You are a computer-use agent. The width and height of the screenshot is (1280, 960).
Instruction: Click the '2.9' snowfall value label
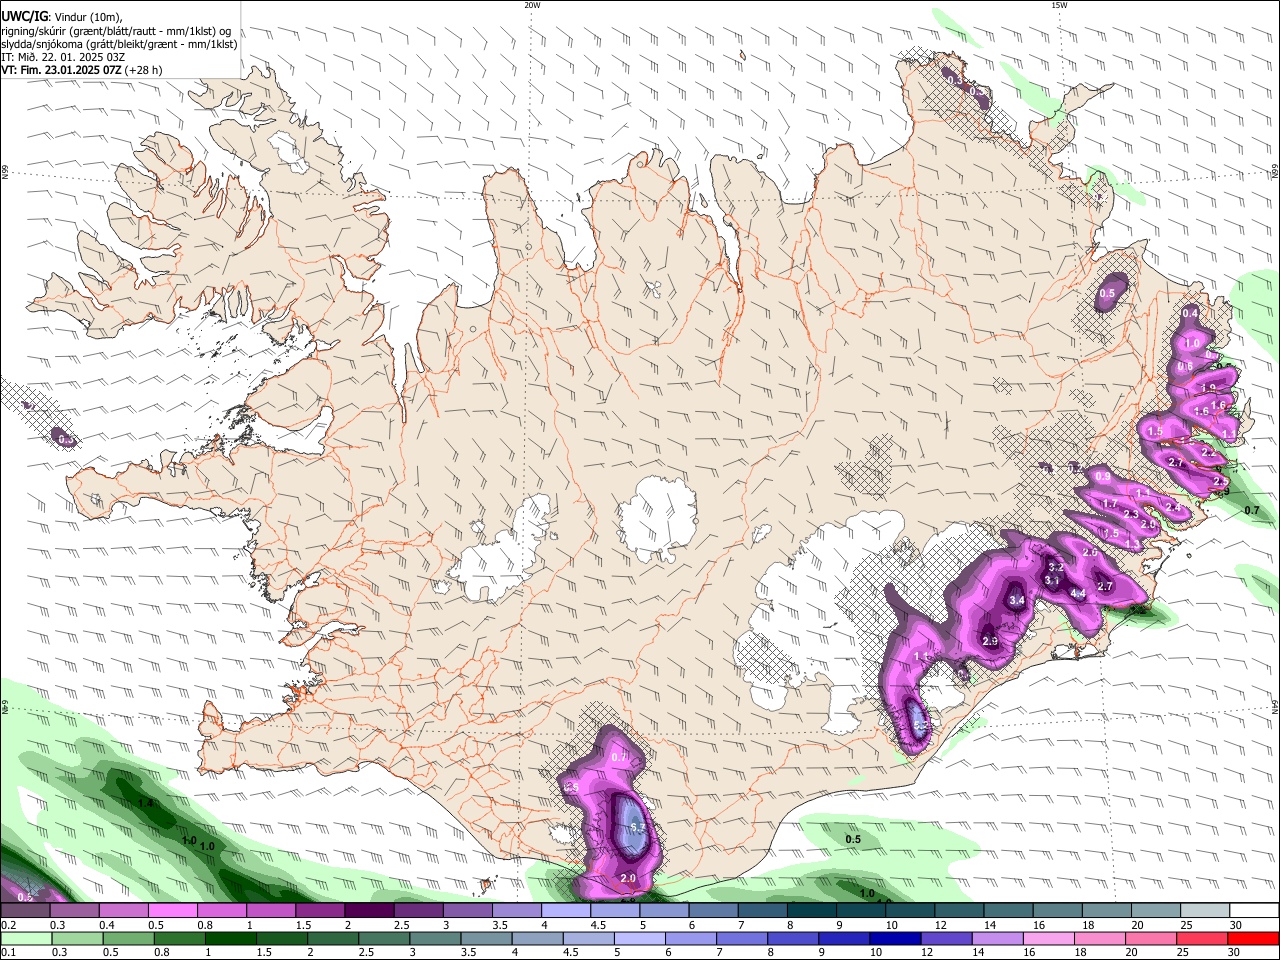[x=990, y=641]
